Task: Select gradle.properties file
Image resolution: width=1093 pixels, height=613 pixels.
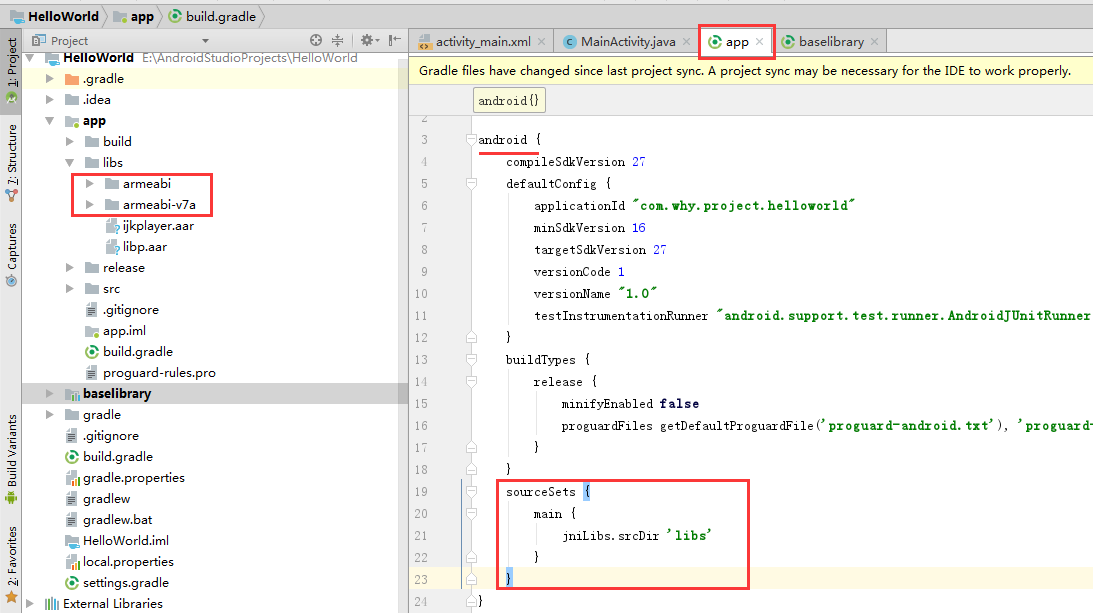Action: click(x=125, y=478)
